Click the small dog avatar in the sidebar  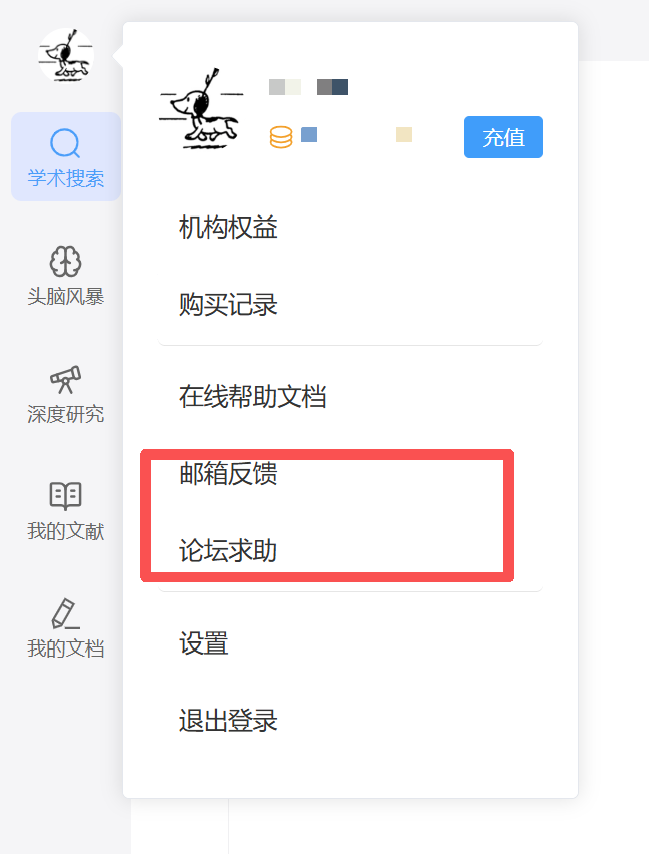pos(65,55)
